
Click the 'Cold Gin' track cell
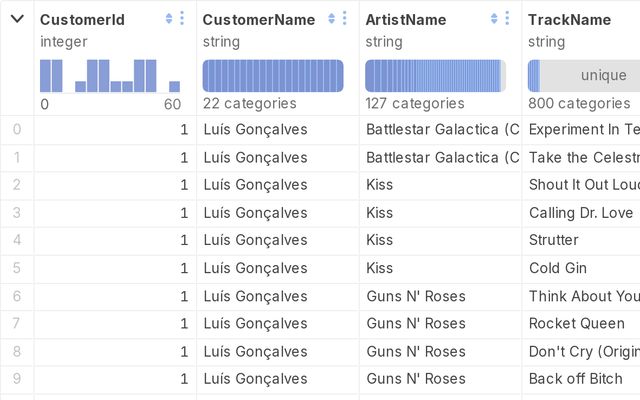558,268
